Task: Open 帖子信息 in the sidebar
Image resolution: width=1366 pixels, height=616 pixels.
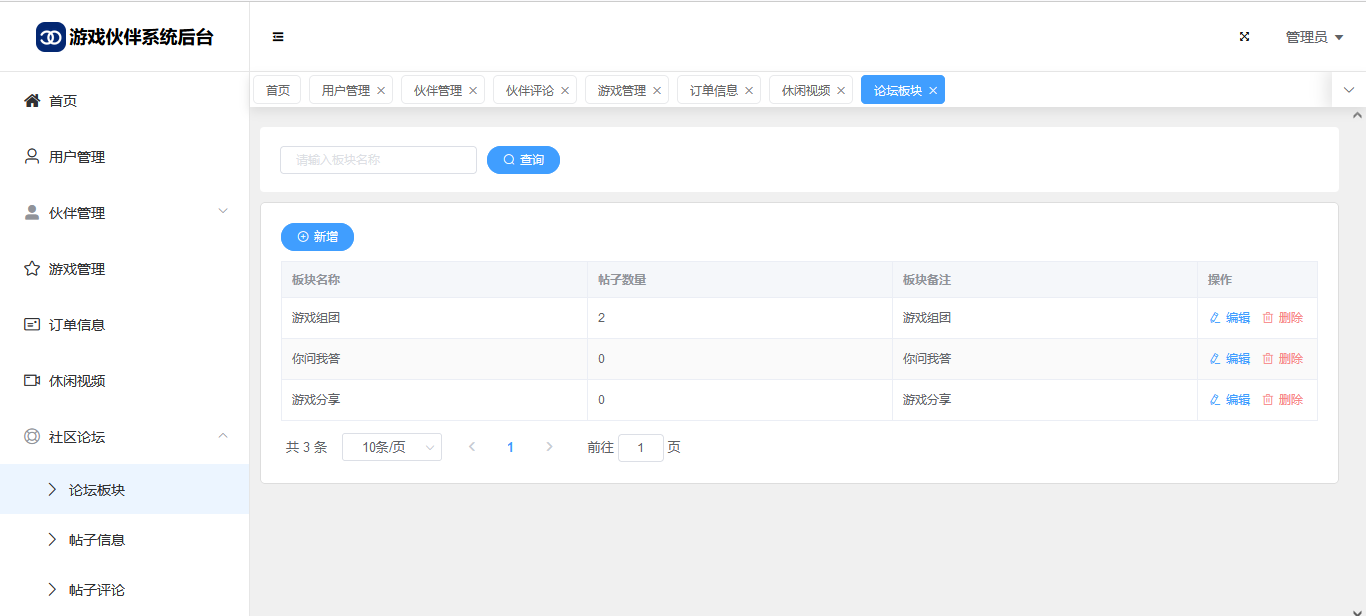Action: point(97,540)
